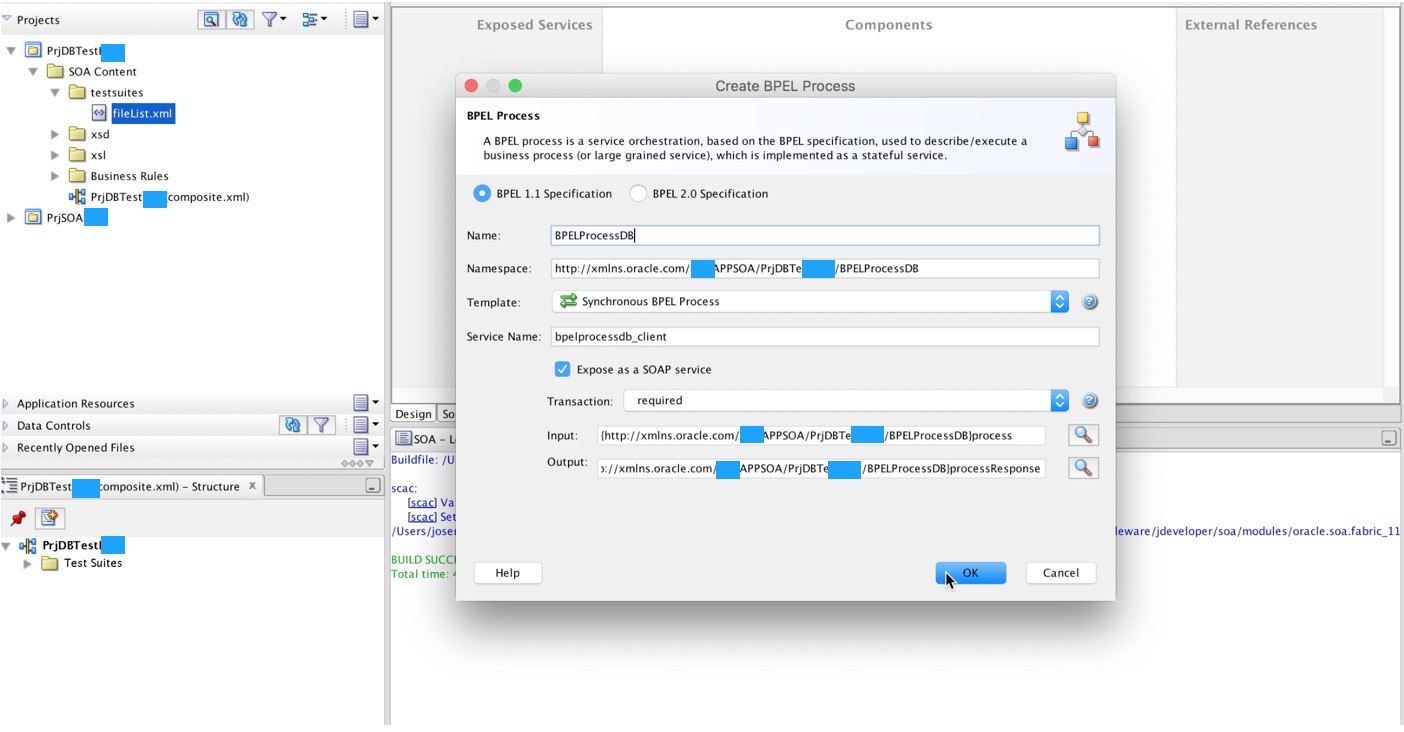Viewport: 1404px width, 732px height.
Task: Collapse the Projects panel header arrow
Action: pyautogui.click(x=6, y=19)
